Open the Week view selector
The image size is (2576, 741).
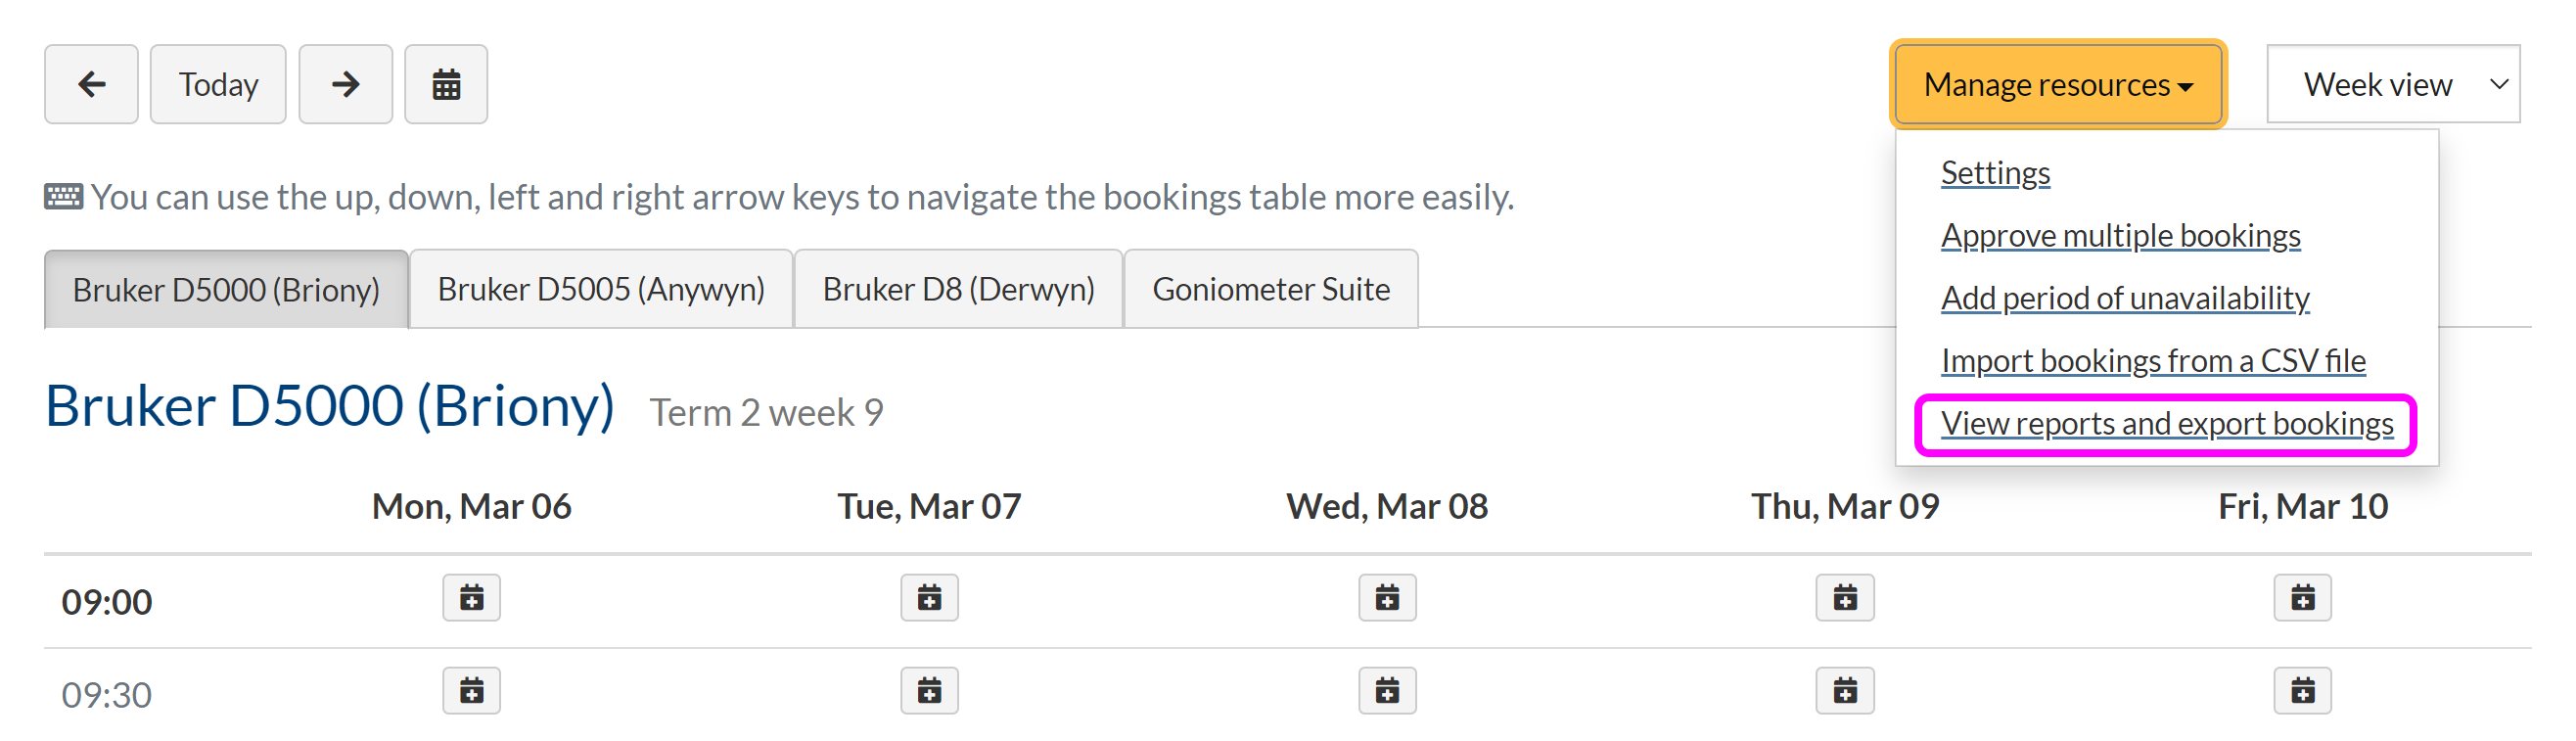(x=2392, y=84)
